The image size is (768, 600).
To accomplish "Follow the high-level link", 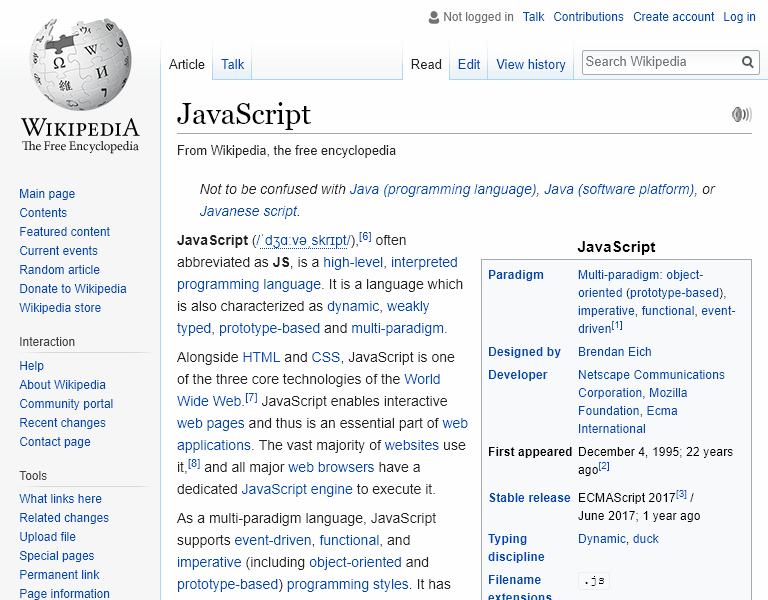I will click(353, 263).
